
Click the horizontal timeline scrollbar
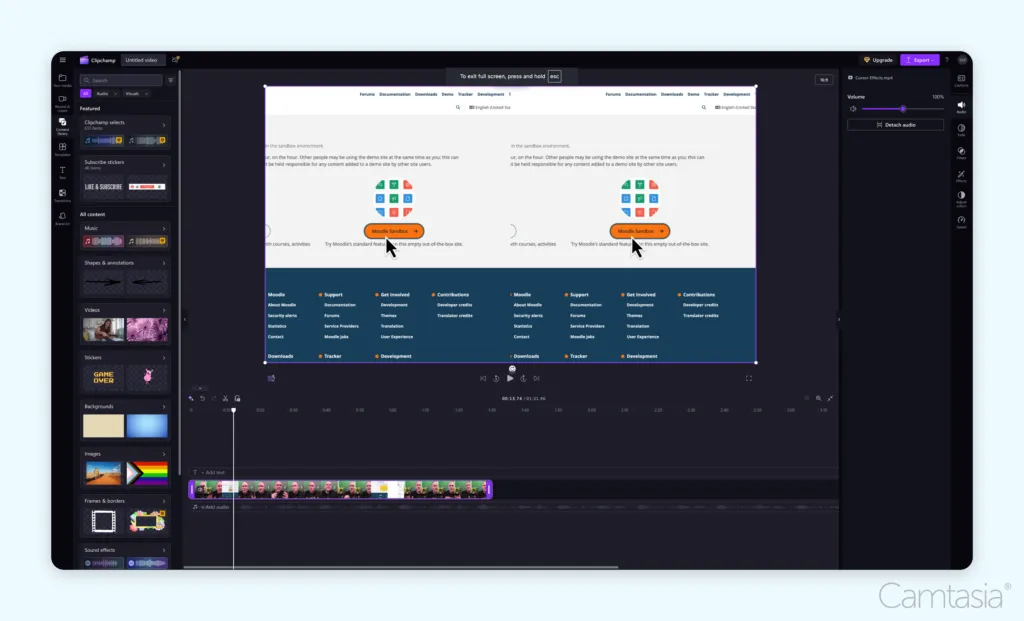pos(400,567)
